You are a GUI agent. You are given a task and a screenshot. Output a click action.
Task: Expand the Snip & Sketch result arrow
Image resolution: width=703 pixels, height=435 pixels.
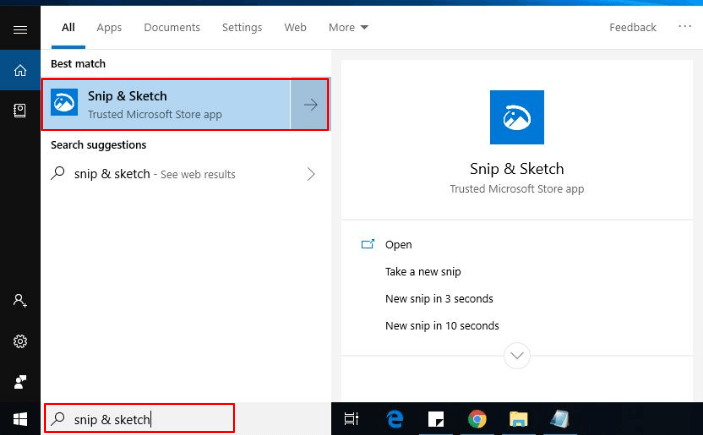pos(310,105)
